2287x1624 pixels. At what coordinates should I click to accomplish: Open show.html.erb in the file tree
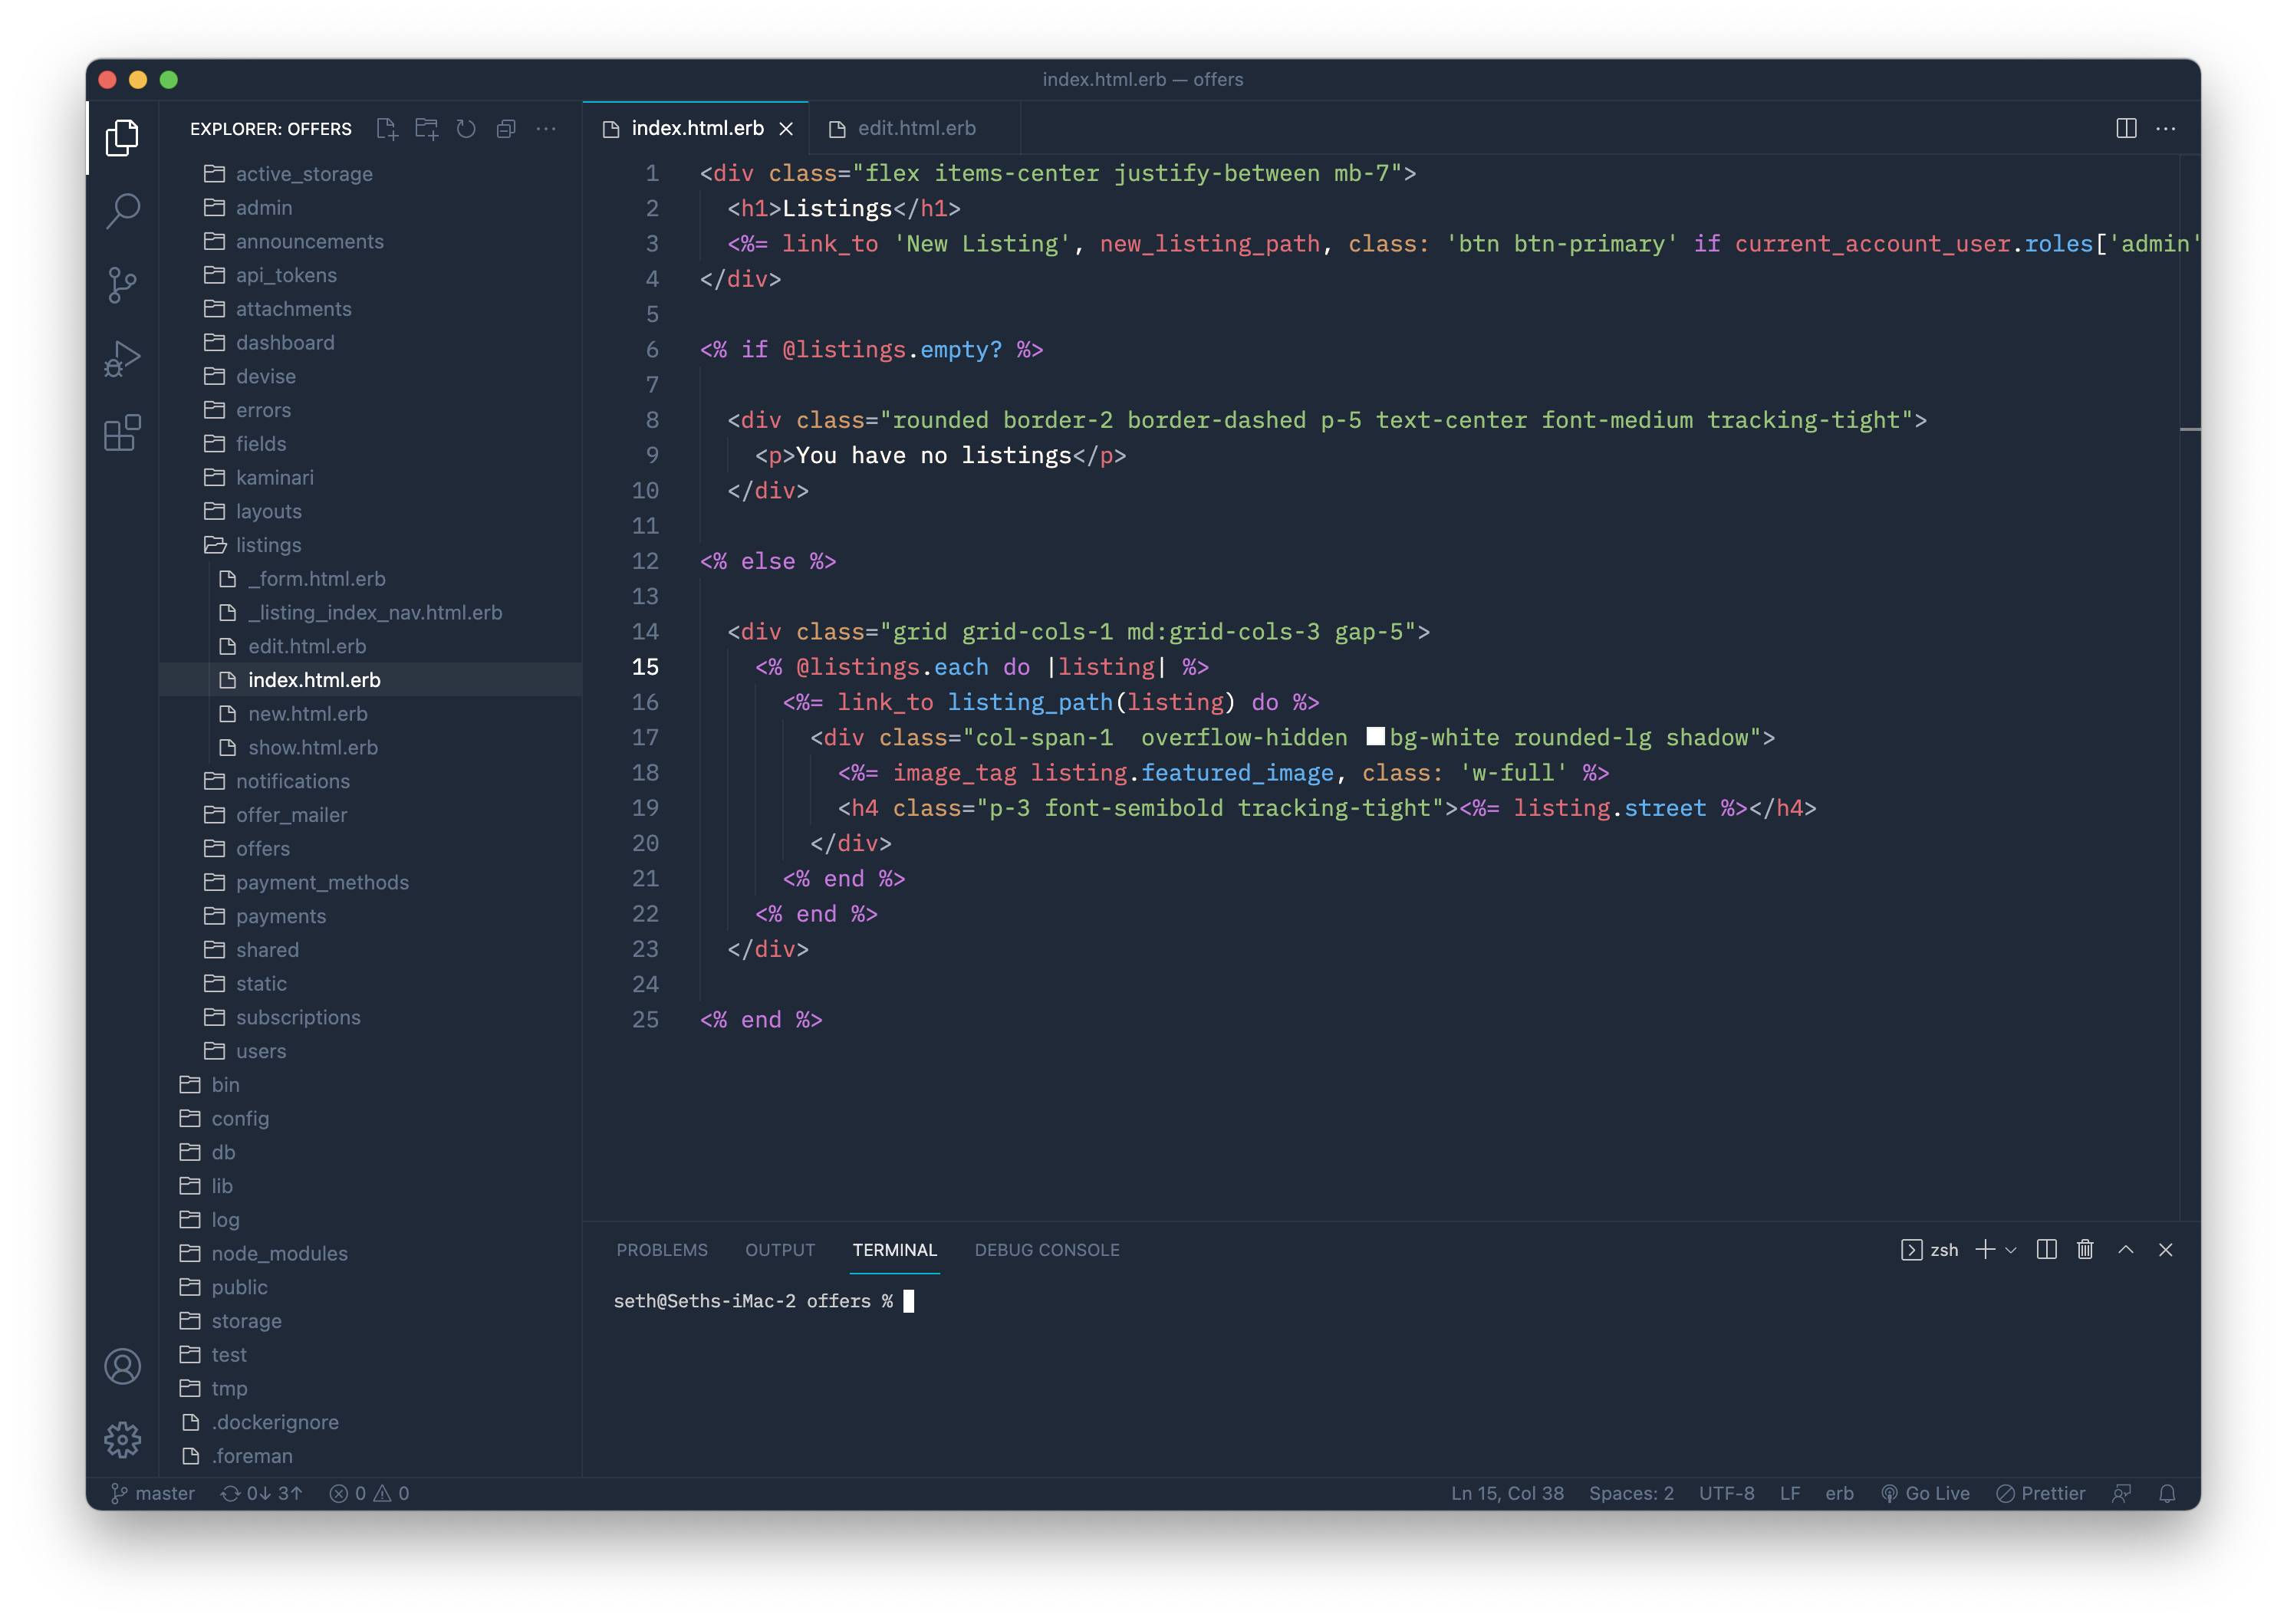tap(312, 747)
